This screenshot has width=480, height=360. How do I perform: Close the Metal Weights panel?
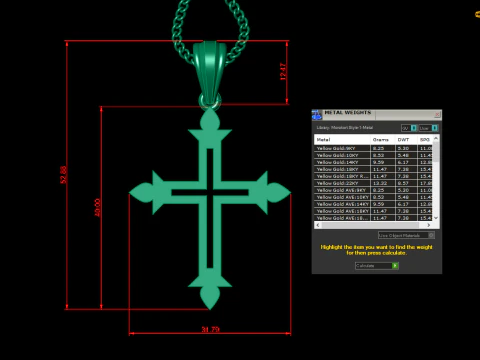click(x=437, y=115)
